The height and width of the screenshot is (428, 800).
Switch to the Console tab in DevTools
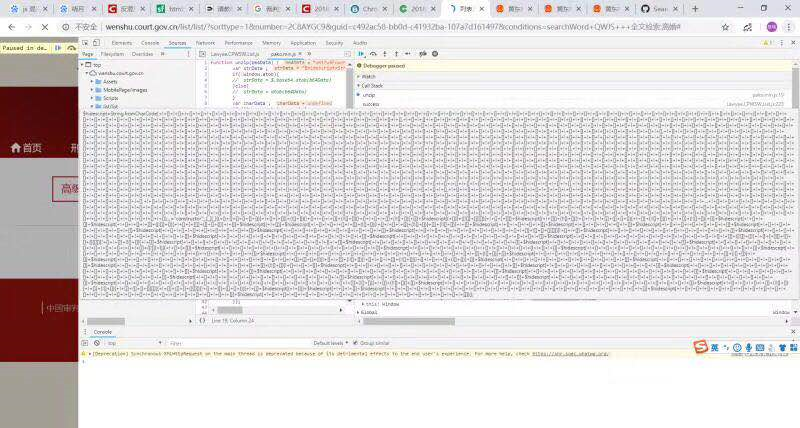click(x=150, y=43)
